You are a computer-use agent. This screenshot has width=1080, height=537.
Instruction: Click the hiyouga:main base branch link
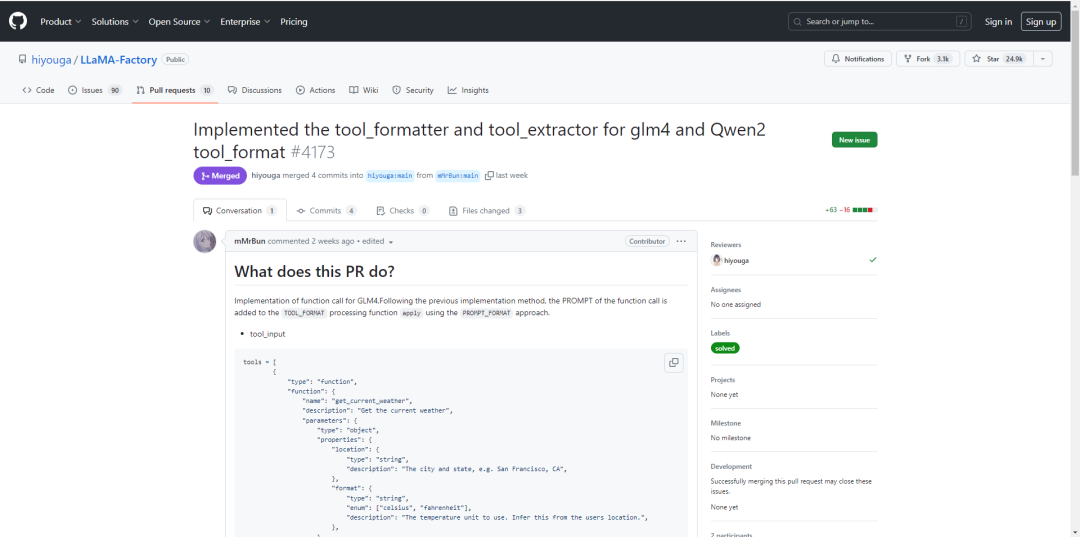(390, 176)
